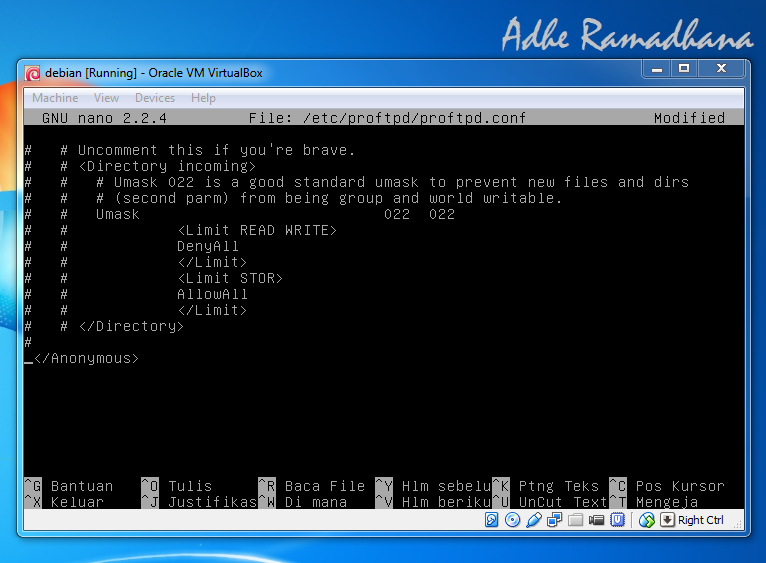This screenshot has width=766, height=563.
Task: Click the ^R Baca File shortcut label
Action: click(x=312, y=486)
